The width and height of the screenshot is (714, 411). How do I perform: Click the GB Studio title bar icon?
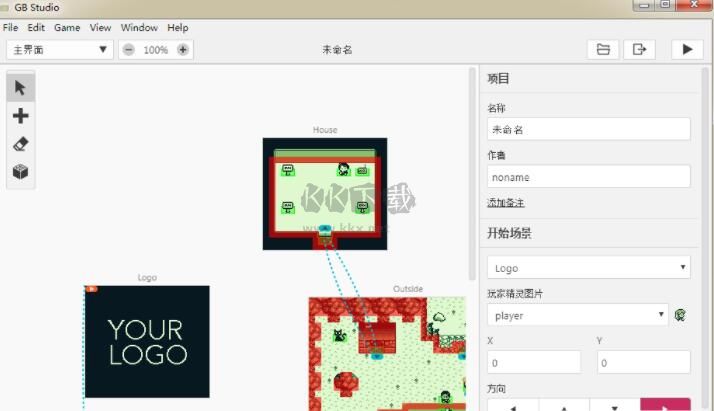(5, 7)
